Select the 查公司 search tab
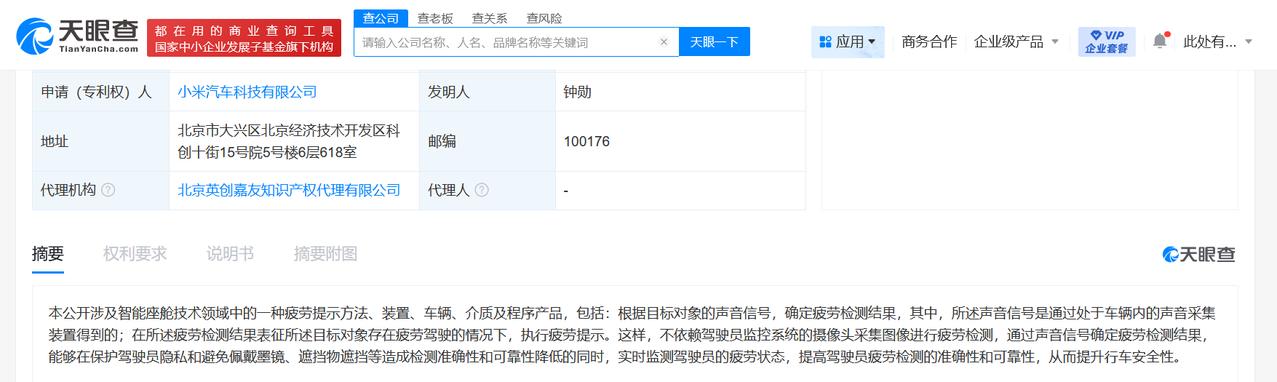This screenshot has width=1277, height=382. point(380,18)
